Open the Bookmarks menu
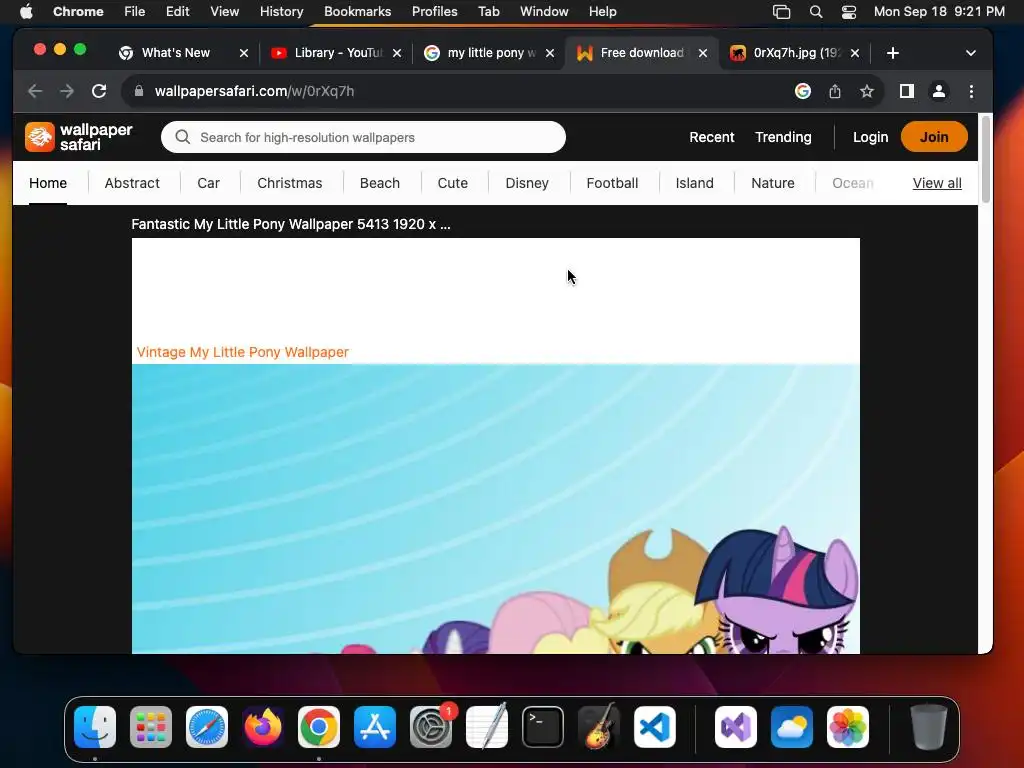Viewport: 1024px width, 768px height. coord(357,12)
